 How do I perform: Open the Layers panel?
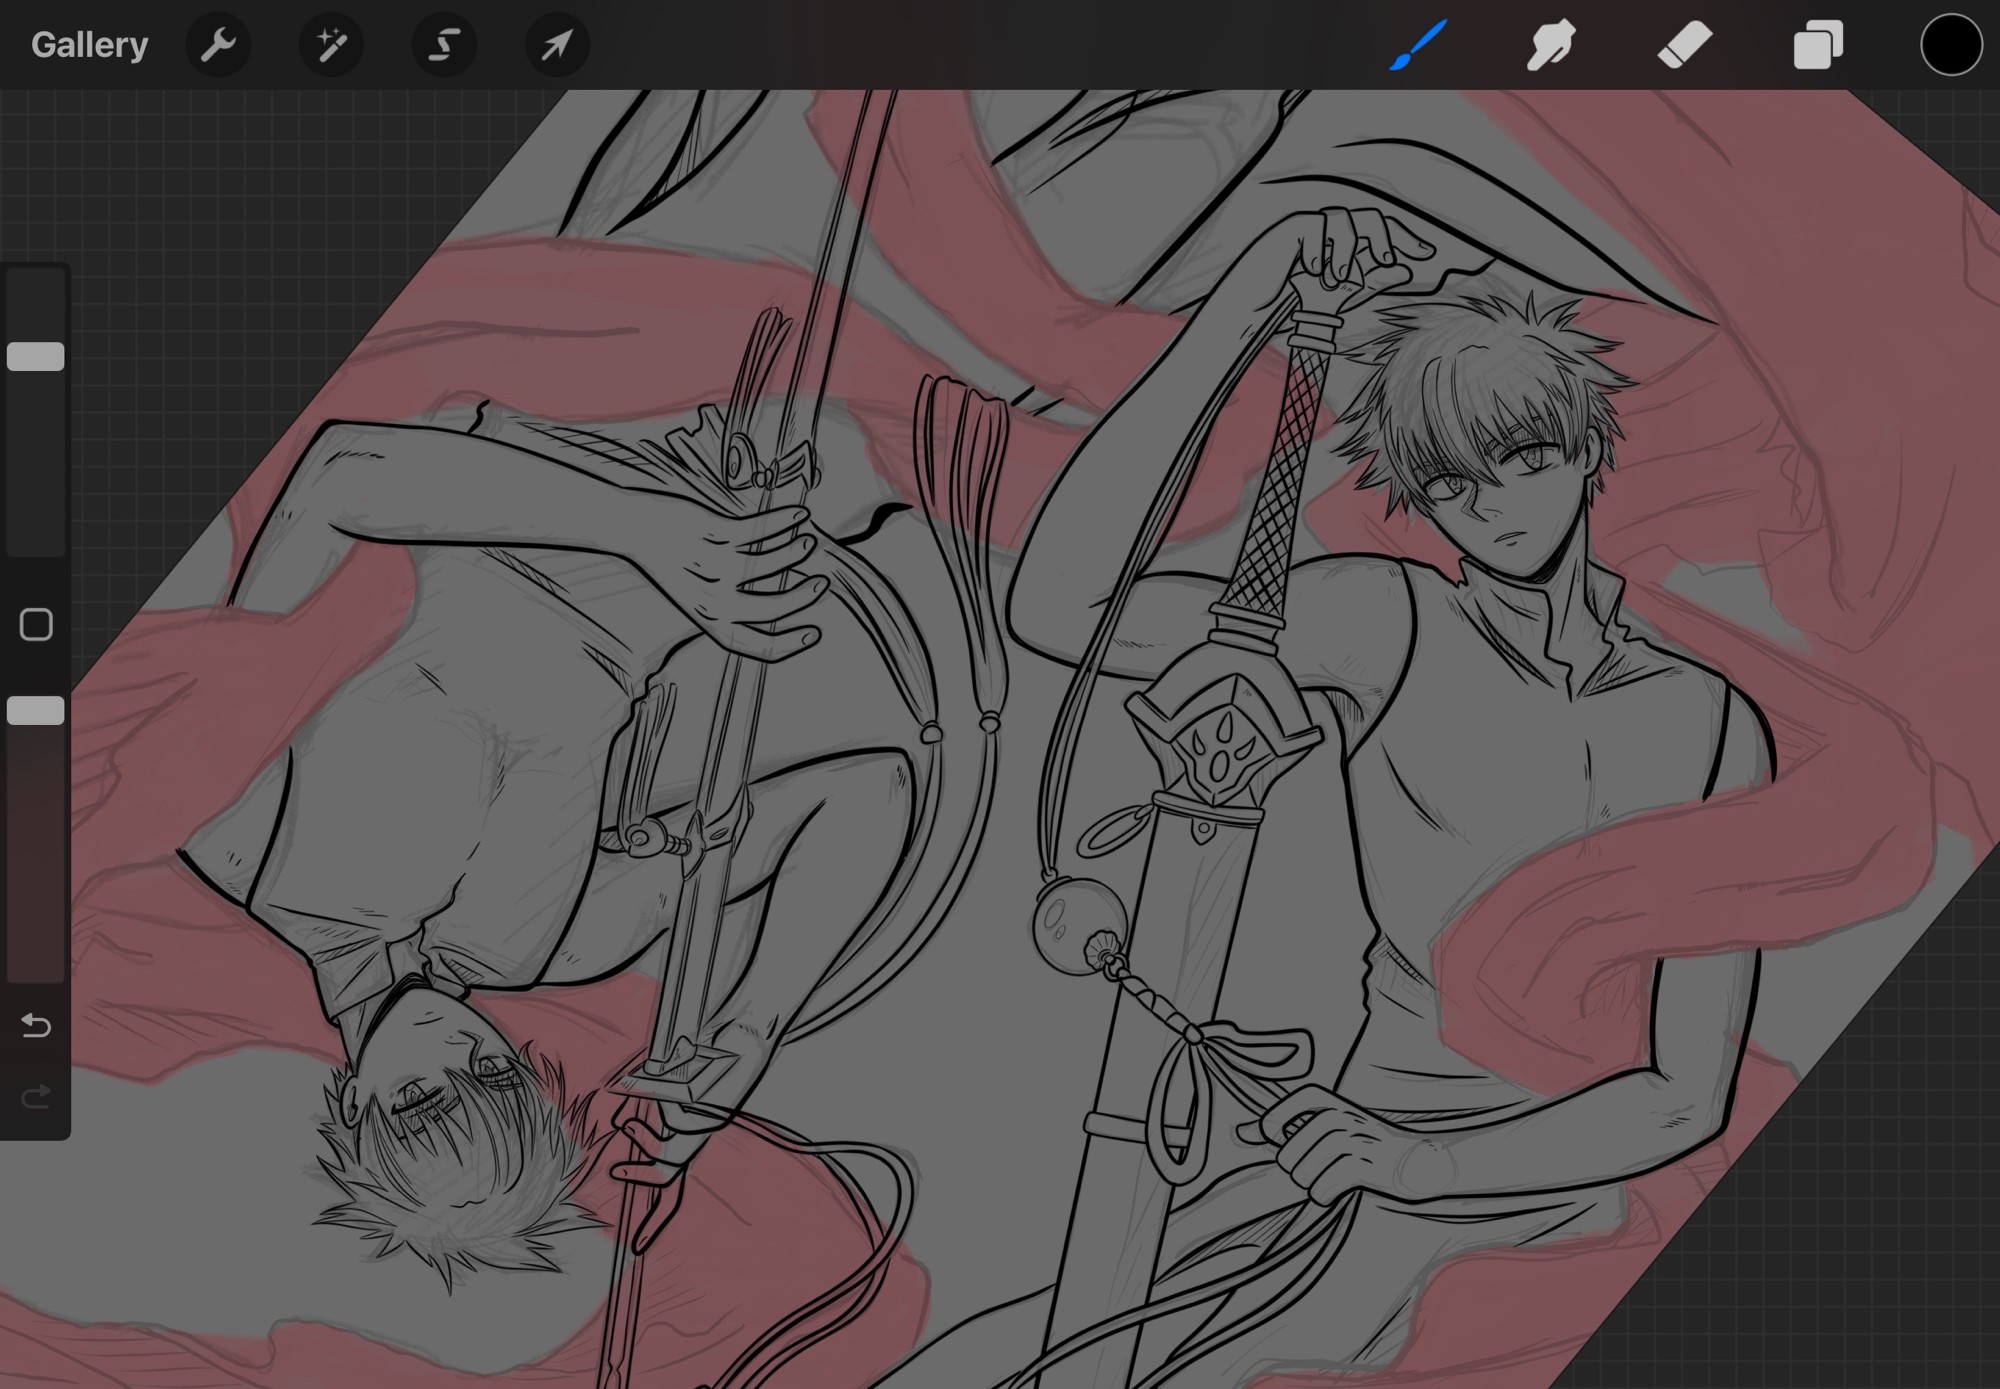(1817, 45)
